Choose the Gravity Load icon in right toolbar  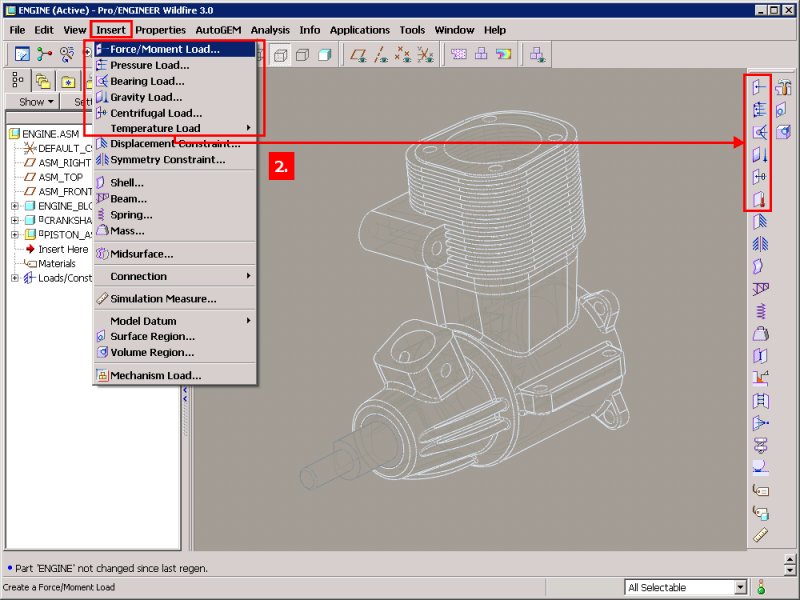coord(759,154)
